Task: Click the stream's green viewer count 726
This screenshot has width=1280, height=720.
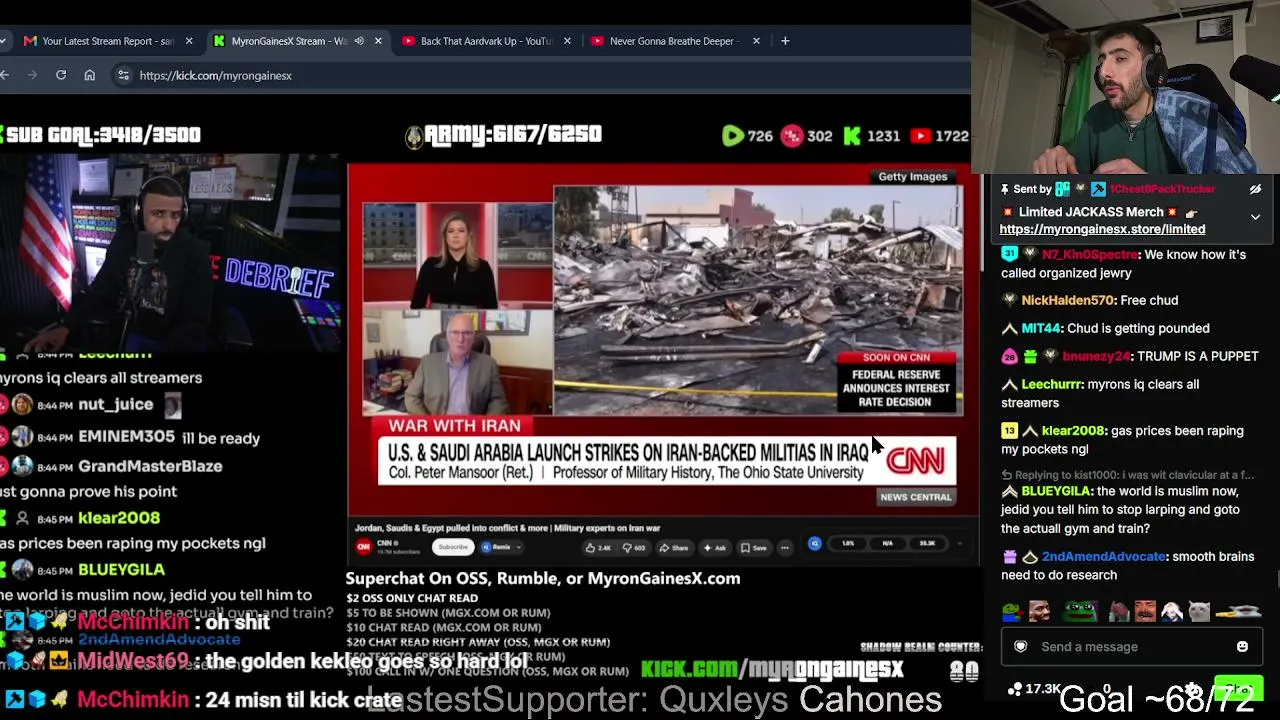Action: pos(748,136)
